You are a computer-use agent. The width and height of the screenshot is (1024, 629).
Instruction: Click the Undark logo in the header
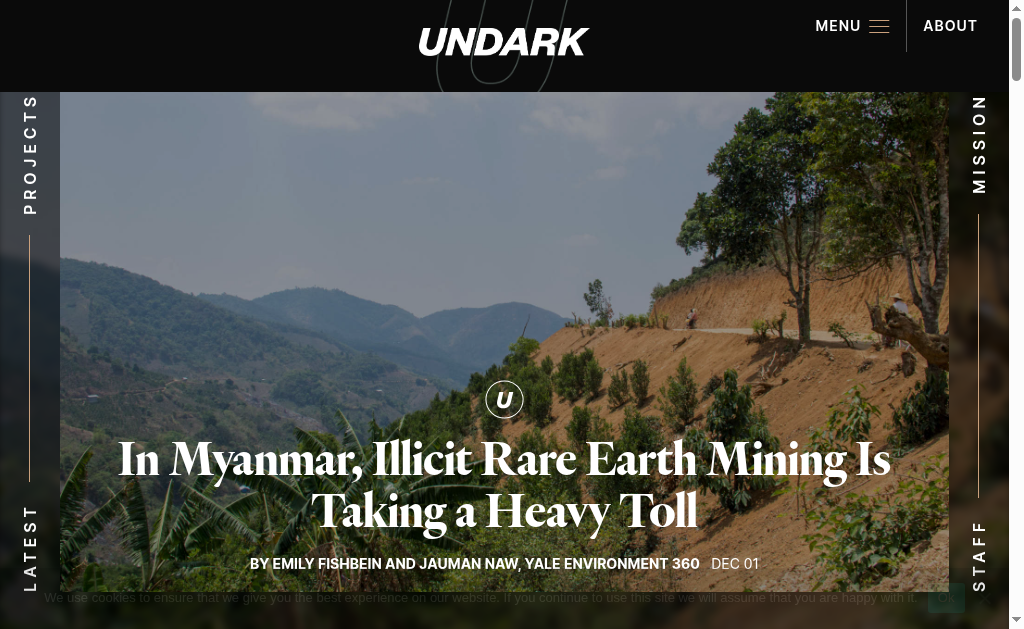(x=504, y=42)
